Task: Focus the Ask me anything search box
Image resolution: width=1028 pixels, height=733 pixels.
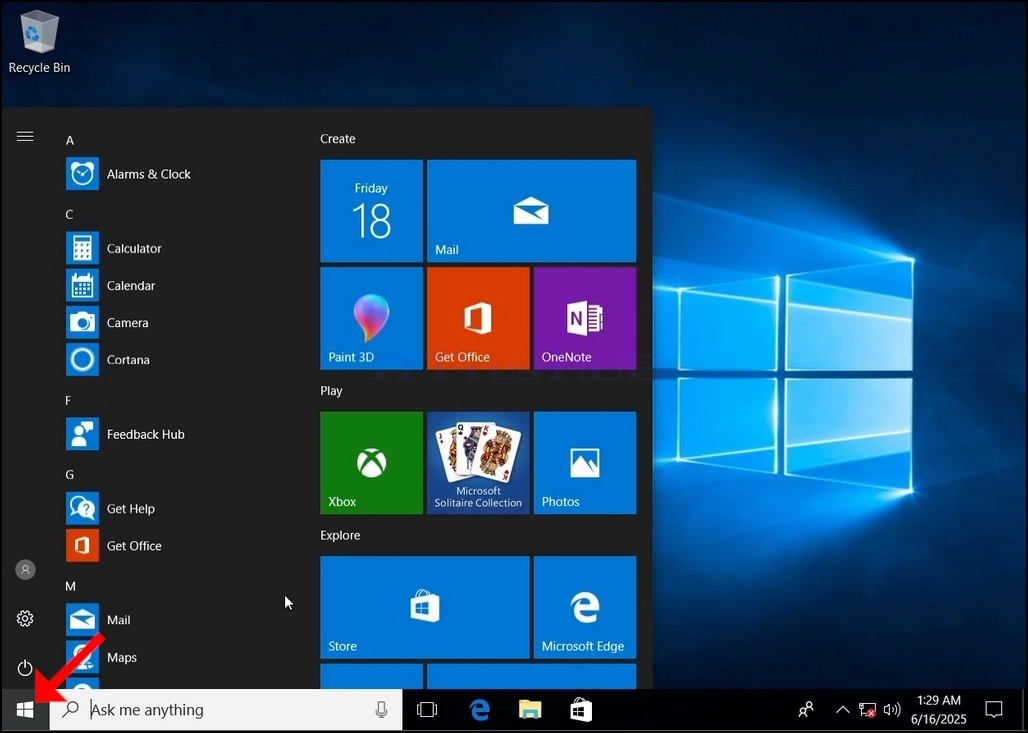Action: point(226,709)
